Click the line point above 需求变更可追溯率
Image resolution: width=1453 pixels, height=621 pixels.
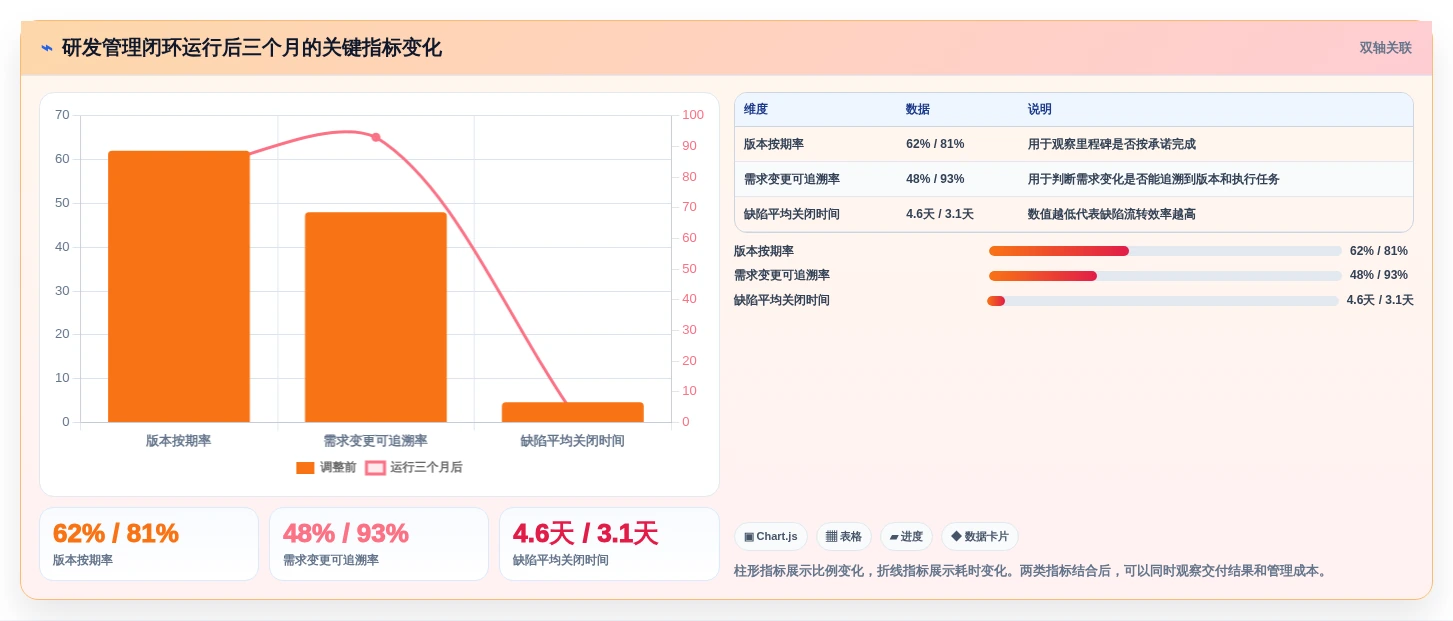click(x=376, y=137)
